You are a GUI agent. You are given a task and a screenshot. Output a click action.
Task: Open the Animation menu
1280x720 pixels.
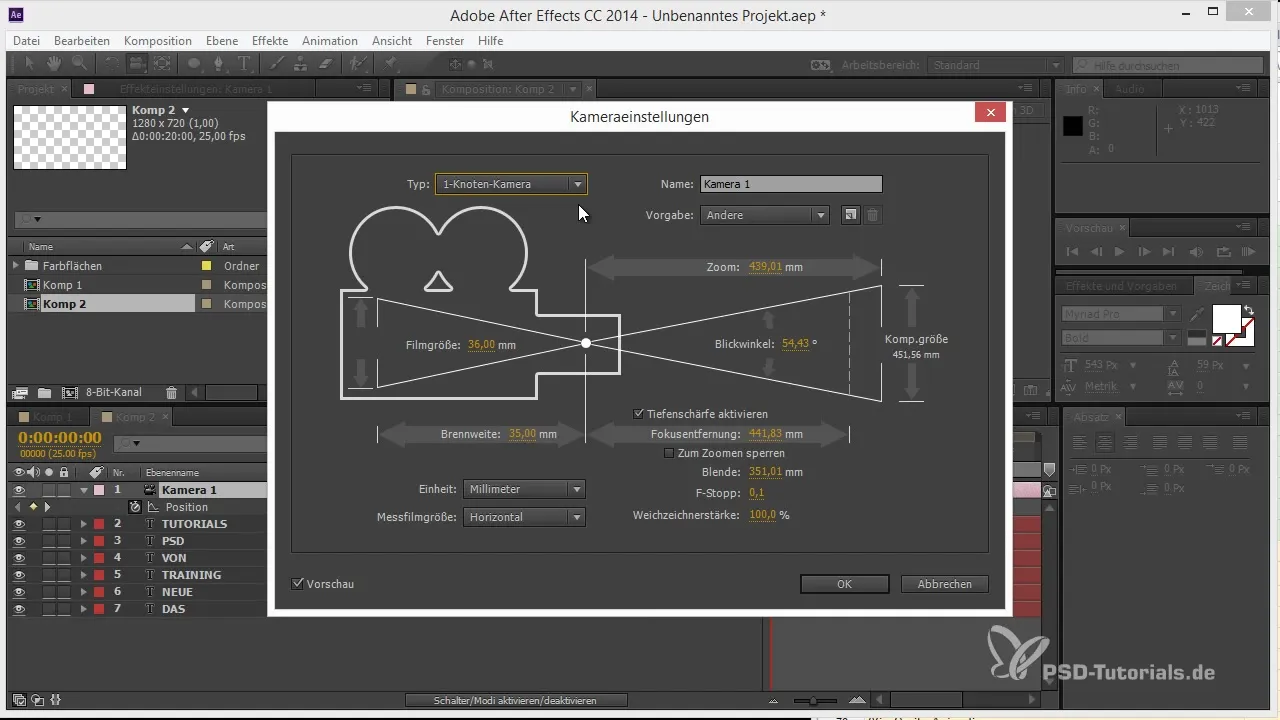[x=330, y=41]
